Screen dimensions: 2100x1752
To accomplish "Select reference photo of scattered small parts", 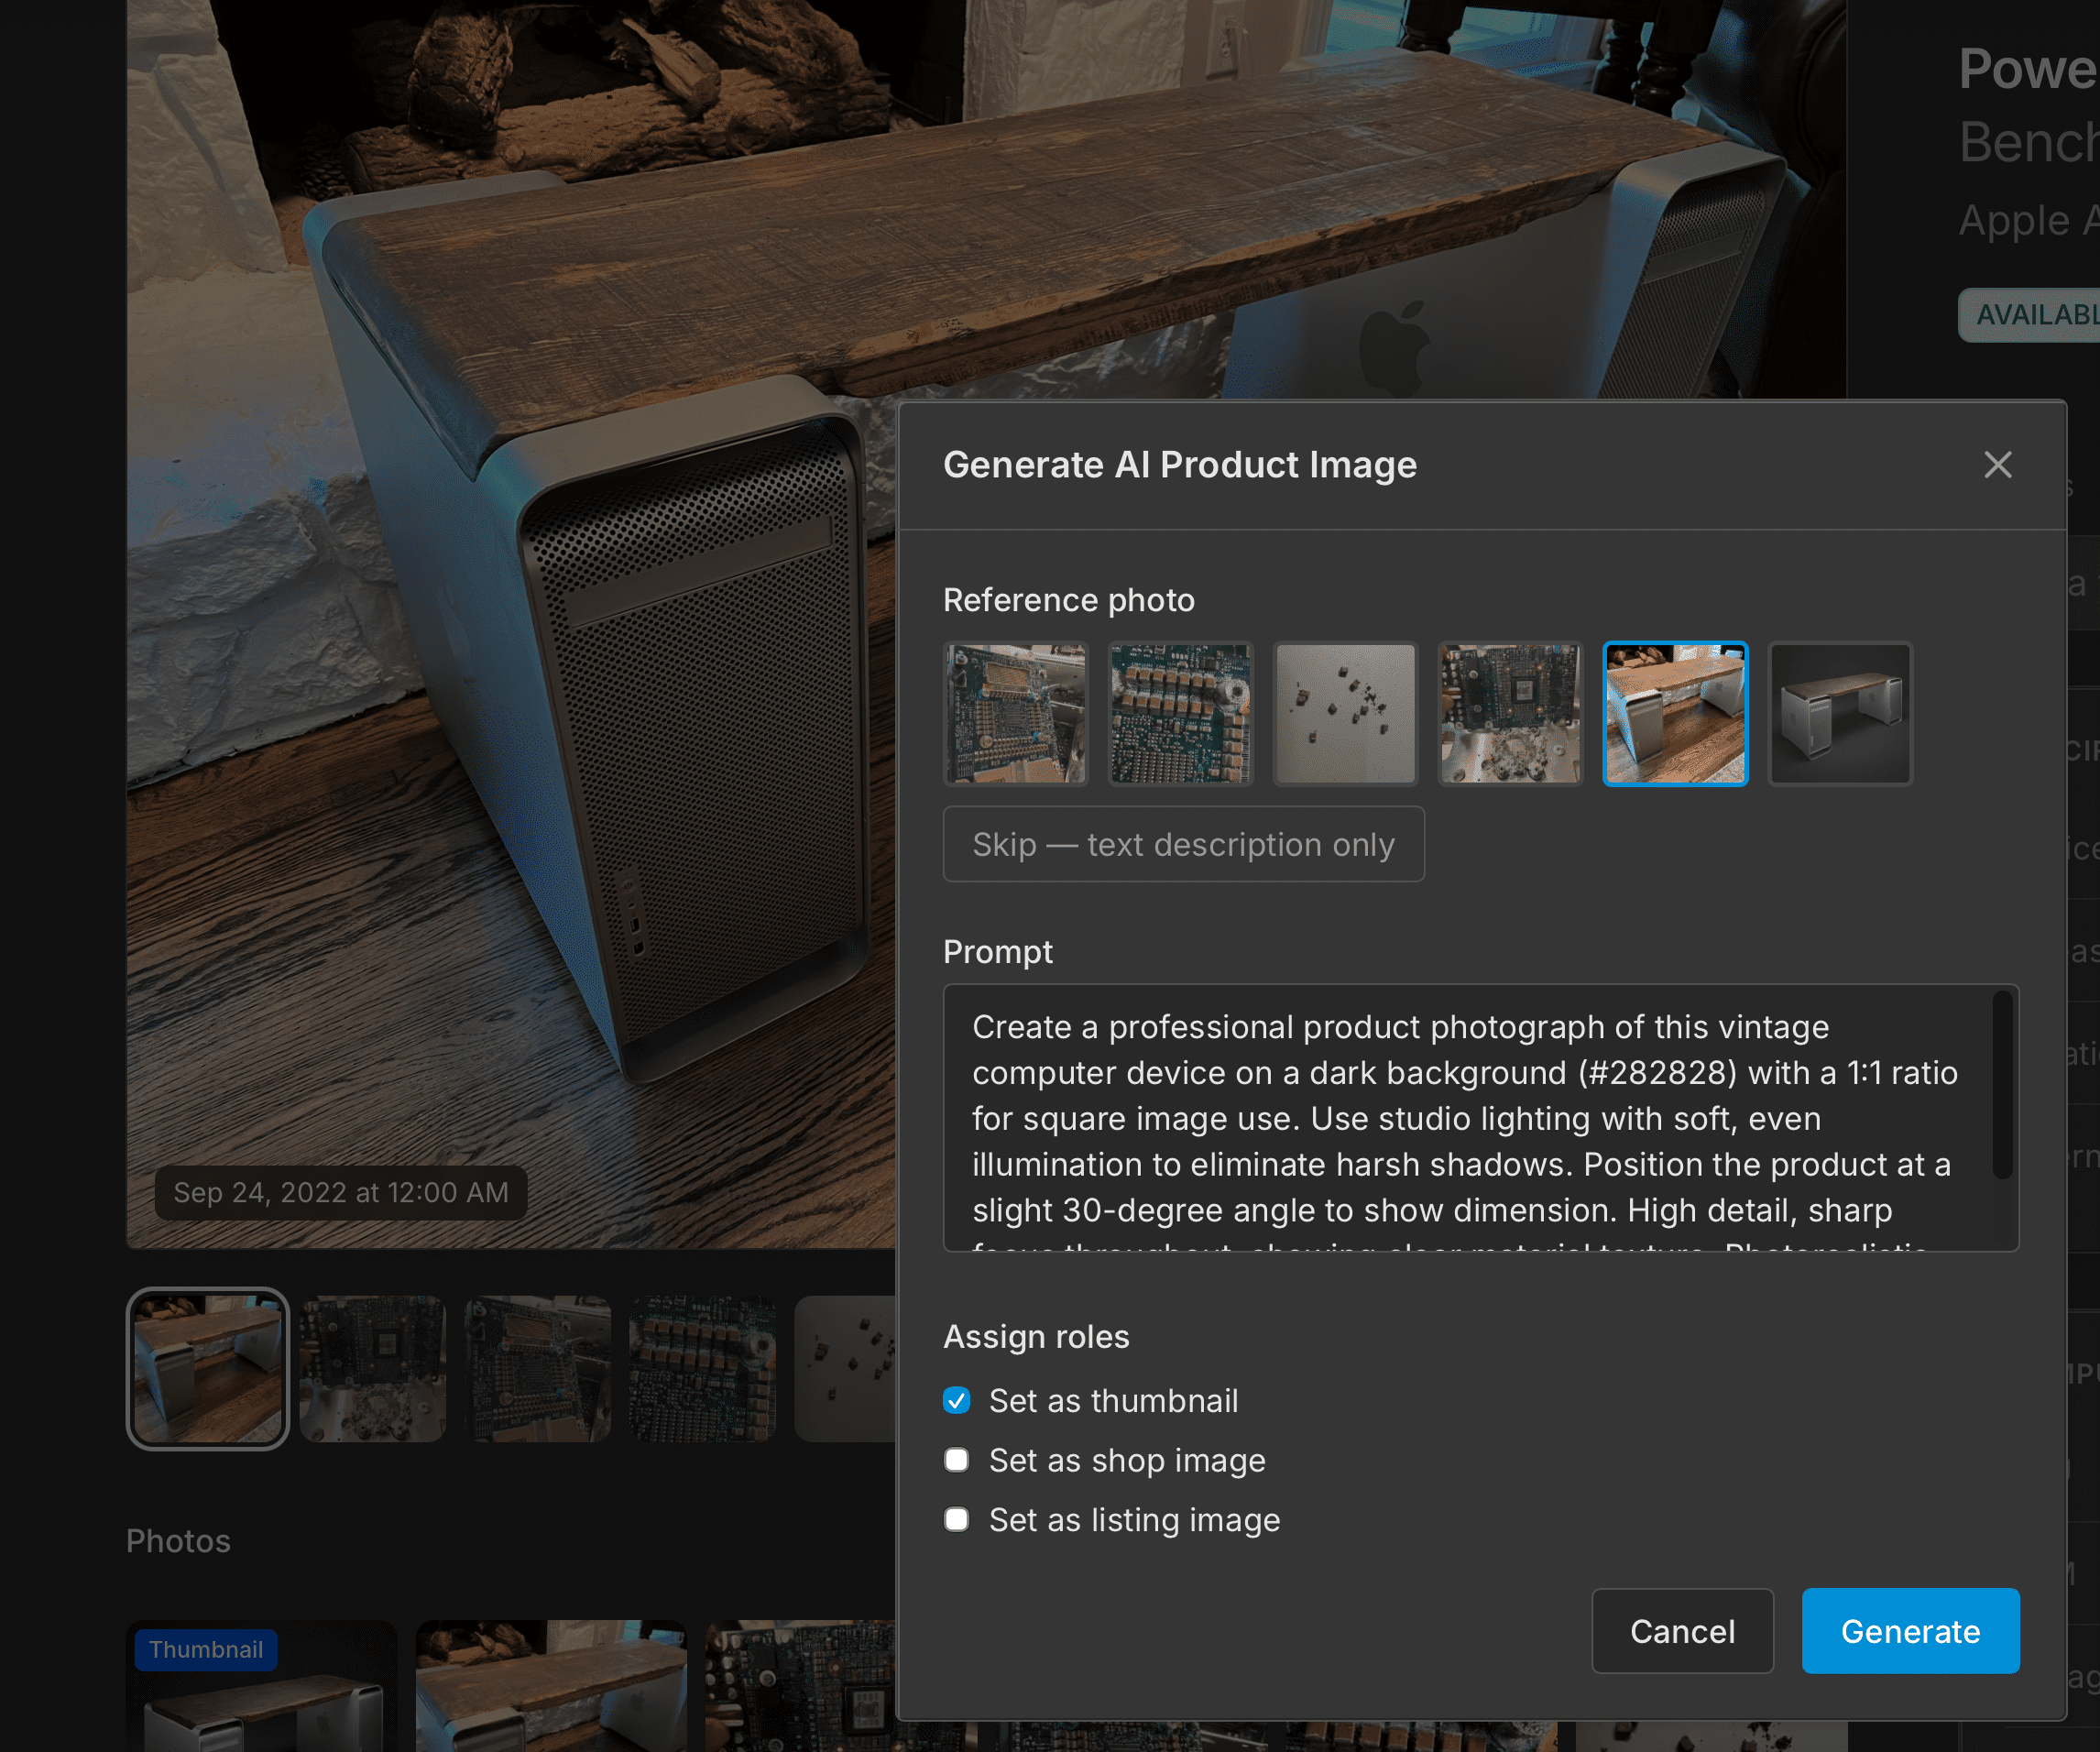I will click(x=1345, y=713).
